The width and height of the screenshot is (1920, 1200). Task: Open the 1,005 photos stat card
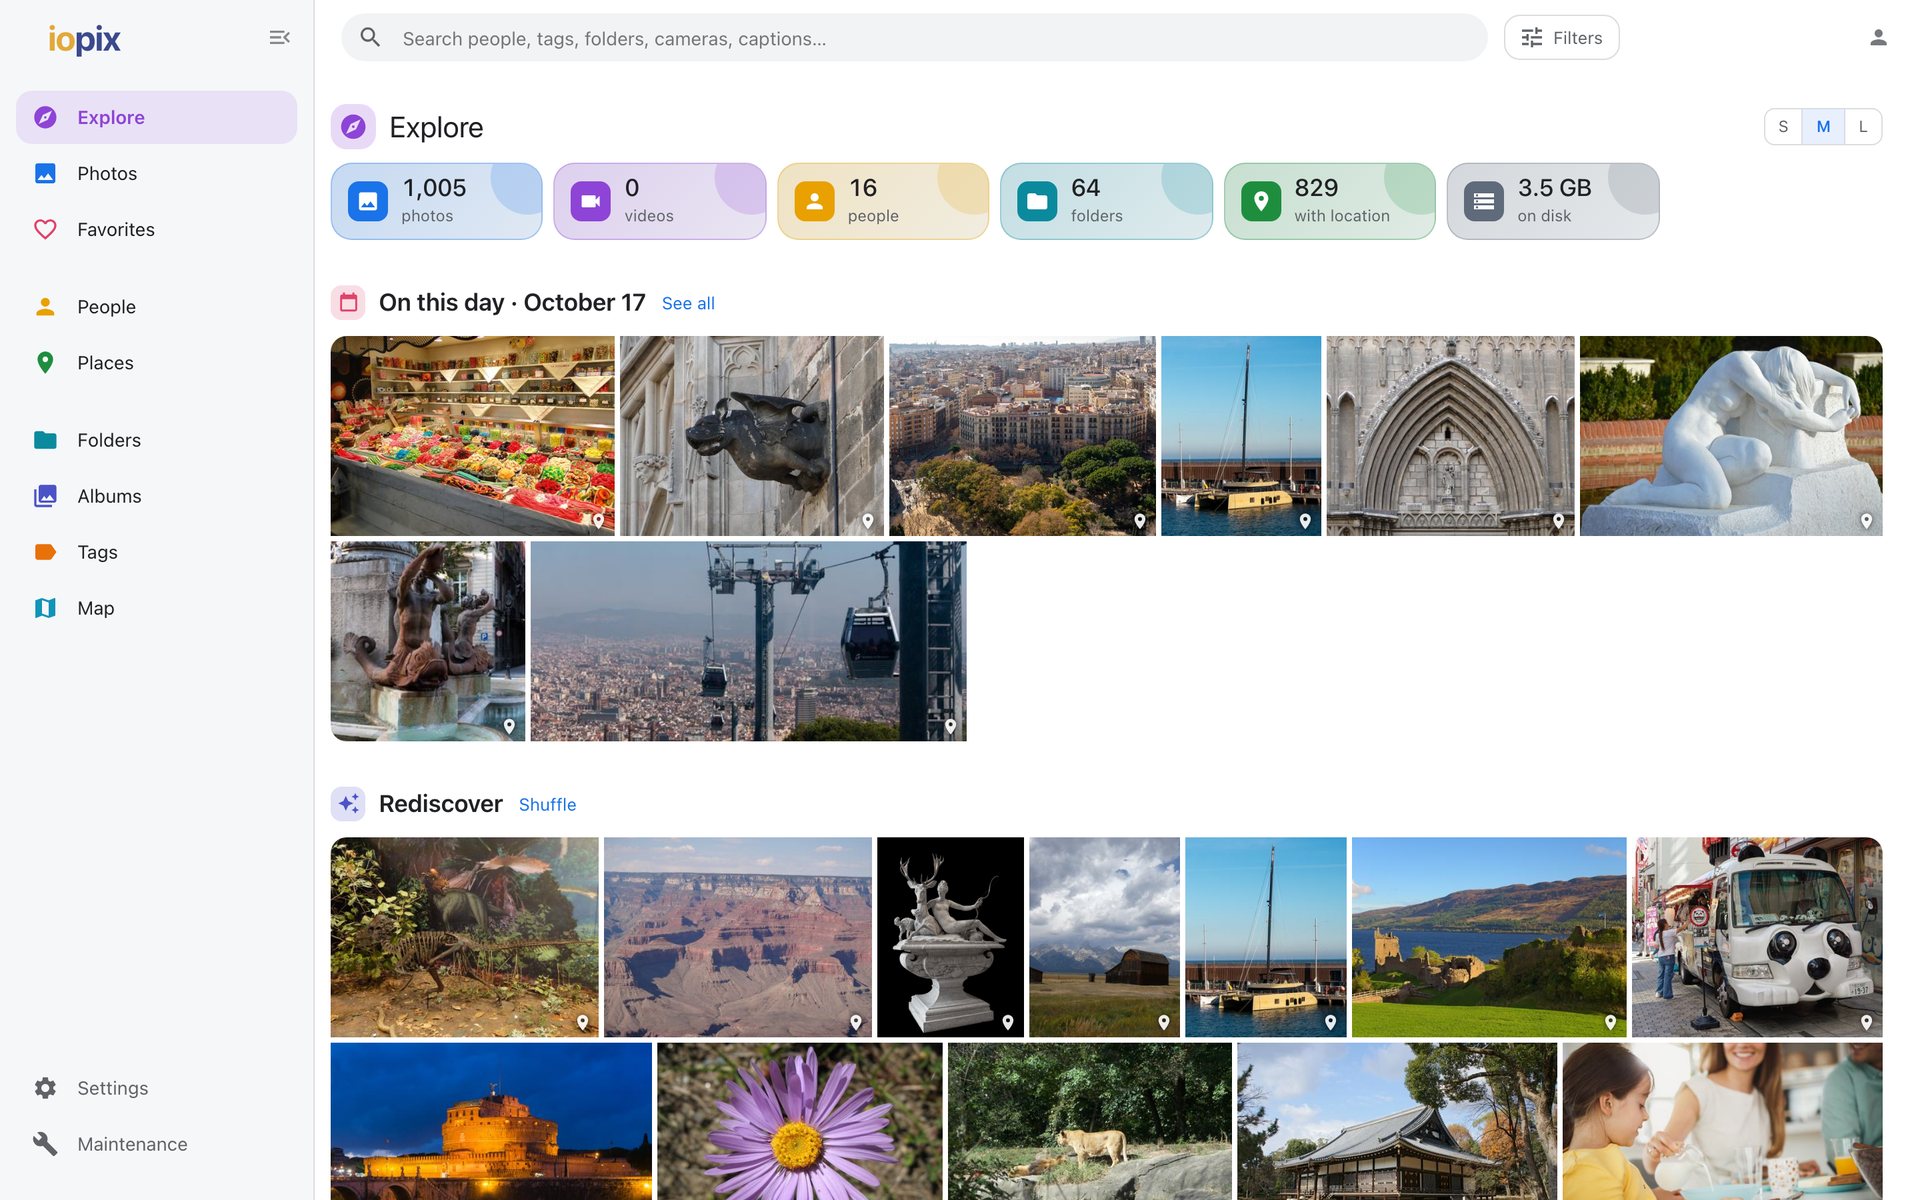(x=436, y=201)
